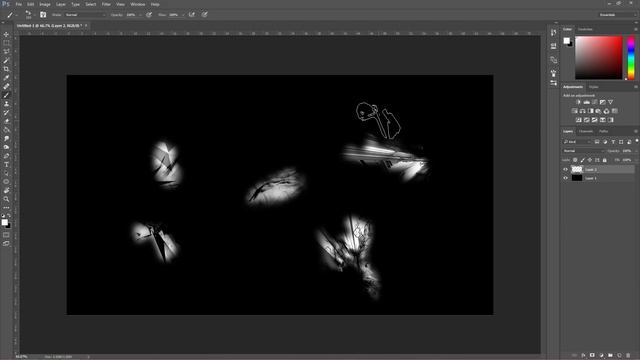Pick a color in the red color field
Screen dimensions: 640x360
(x=599, y=58)
